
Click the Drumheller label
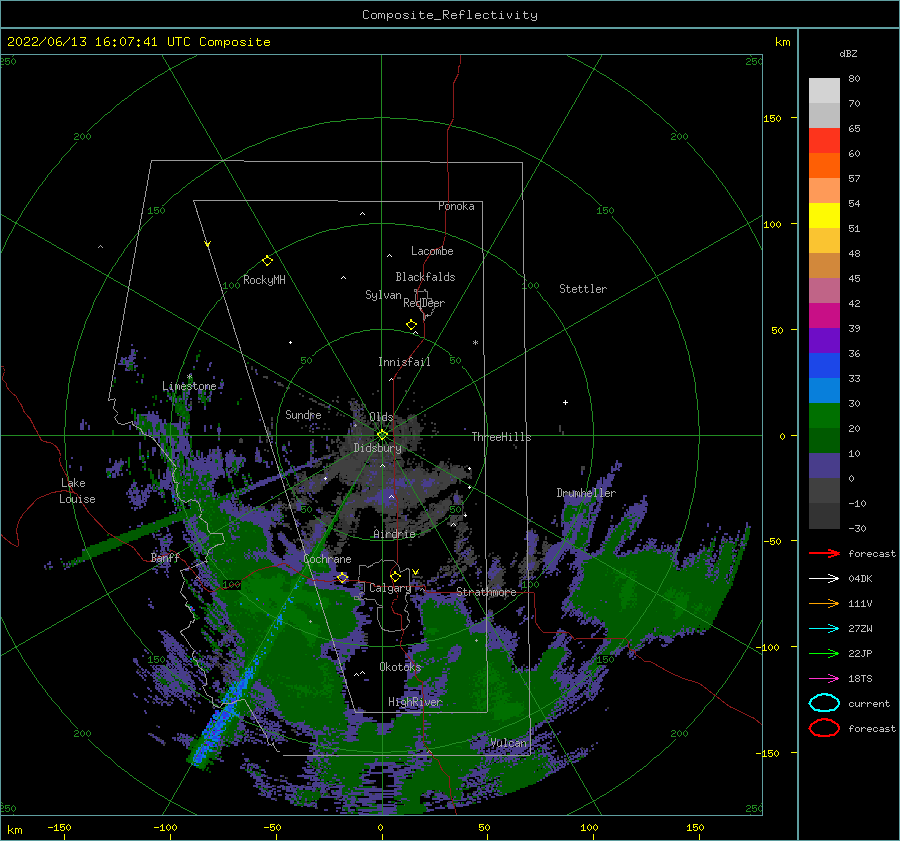click(x=585, y=493)
